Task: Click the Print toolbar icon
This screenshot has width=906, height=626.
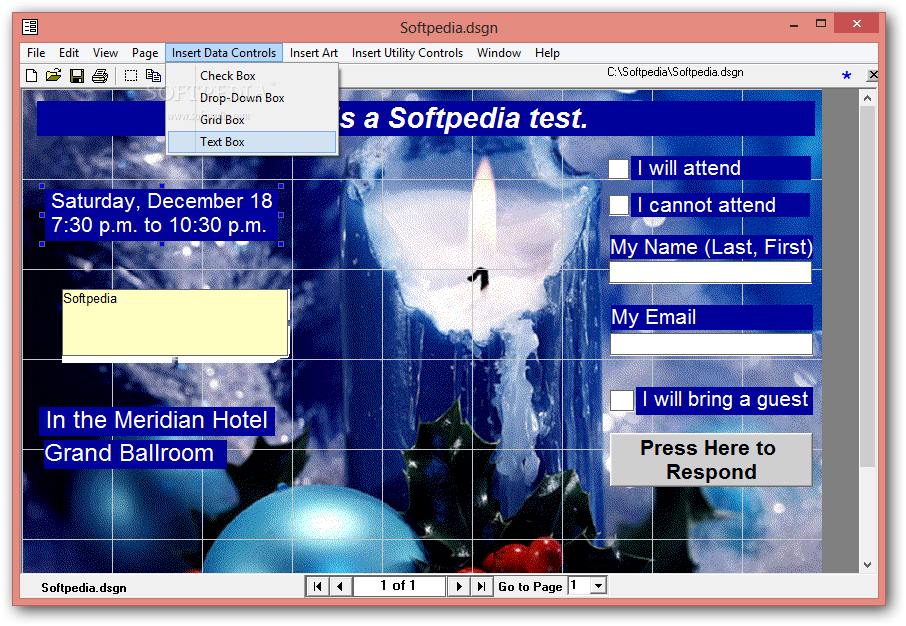Action: click(100, 76)
